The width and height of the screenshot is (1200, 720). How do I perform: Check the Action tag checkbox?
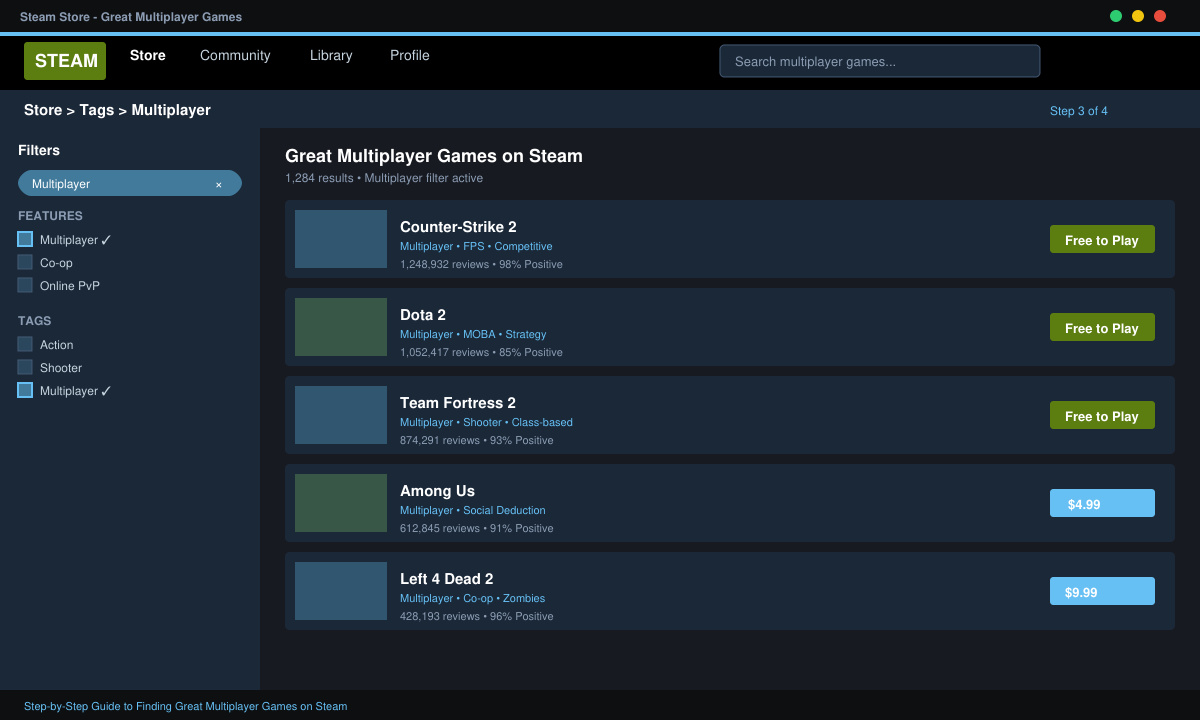click(25, 344)
